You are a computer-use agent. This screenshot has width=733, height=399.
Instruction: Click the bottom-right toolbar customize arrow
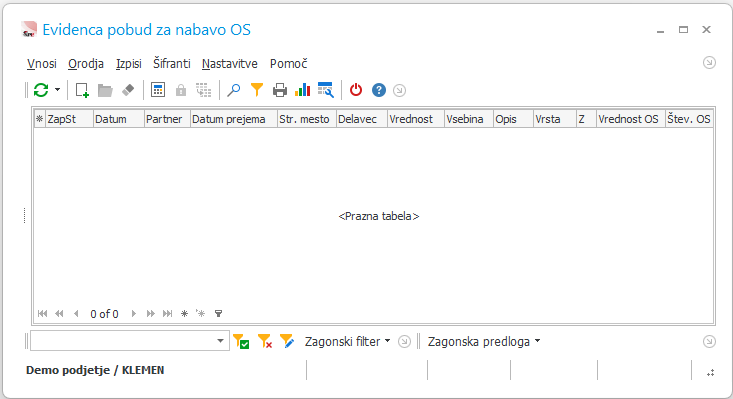pyautogui.click(x=709, y=342)
